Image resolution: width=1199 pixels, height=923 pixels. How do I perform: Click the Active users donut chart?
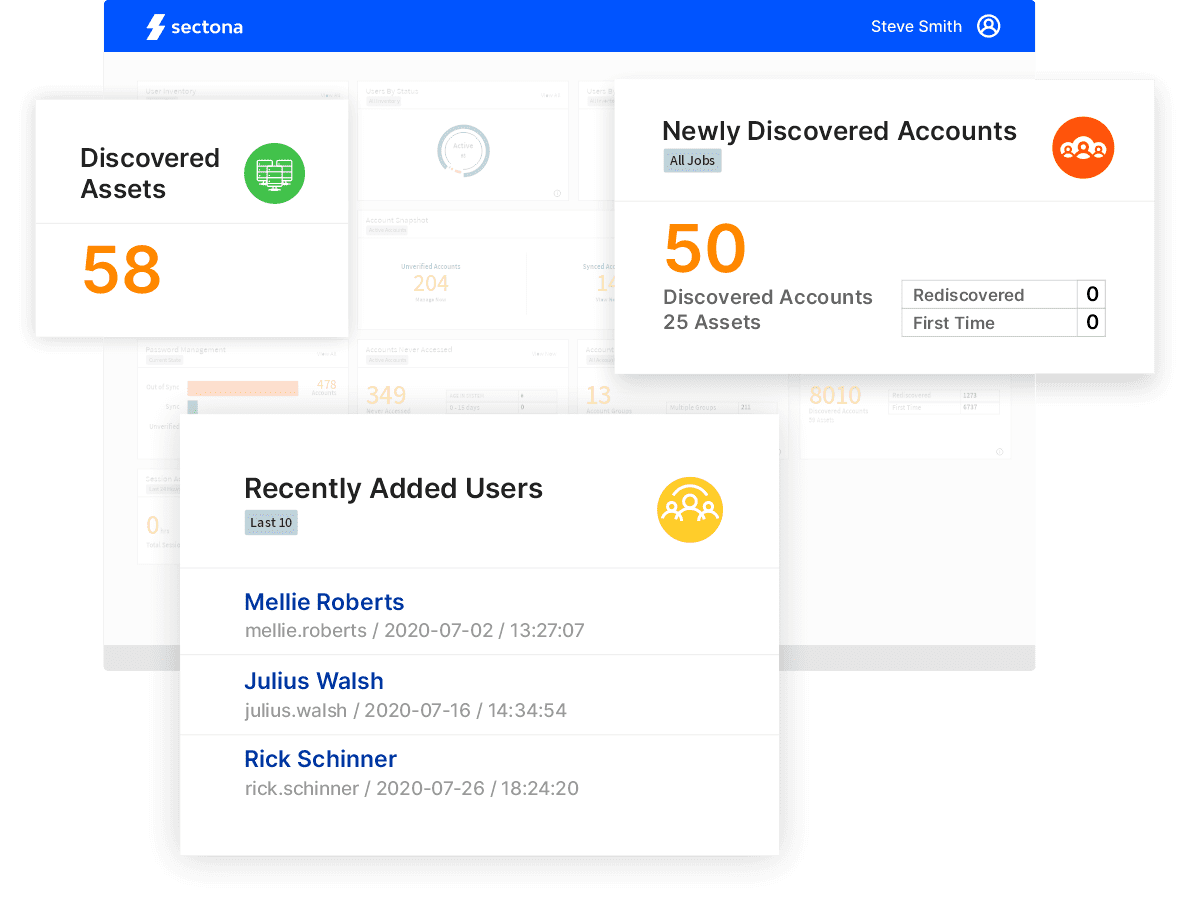(463, 151)
